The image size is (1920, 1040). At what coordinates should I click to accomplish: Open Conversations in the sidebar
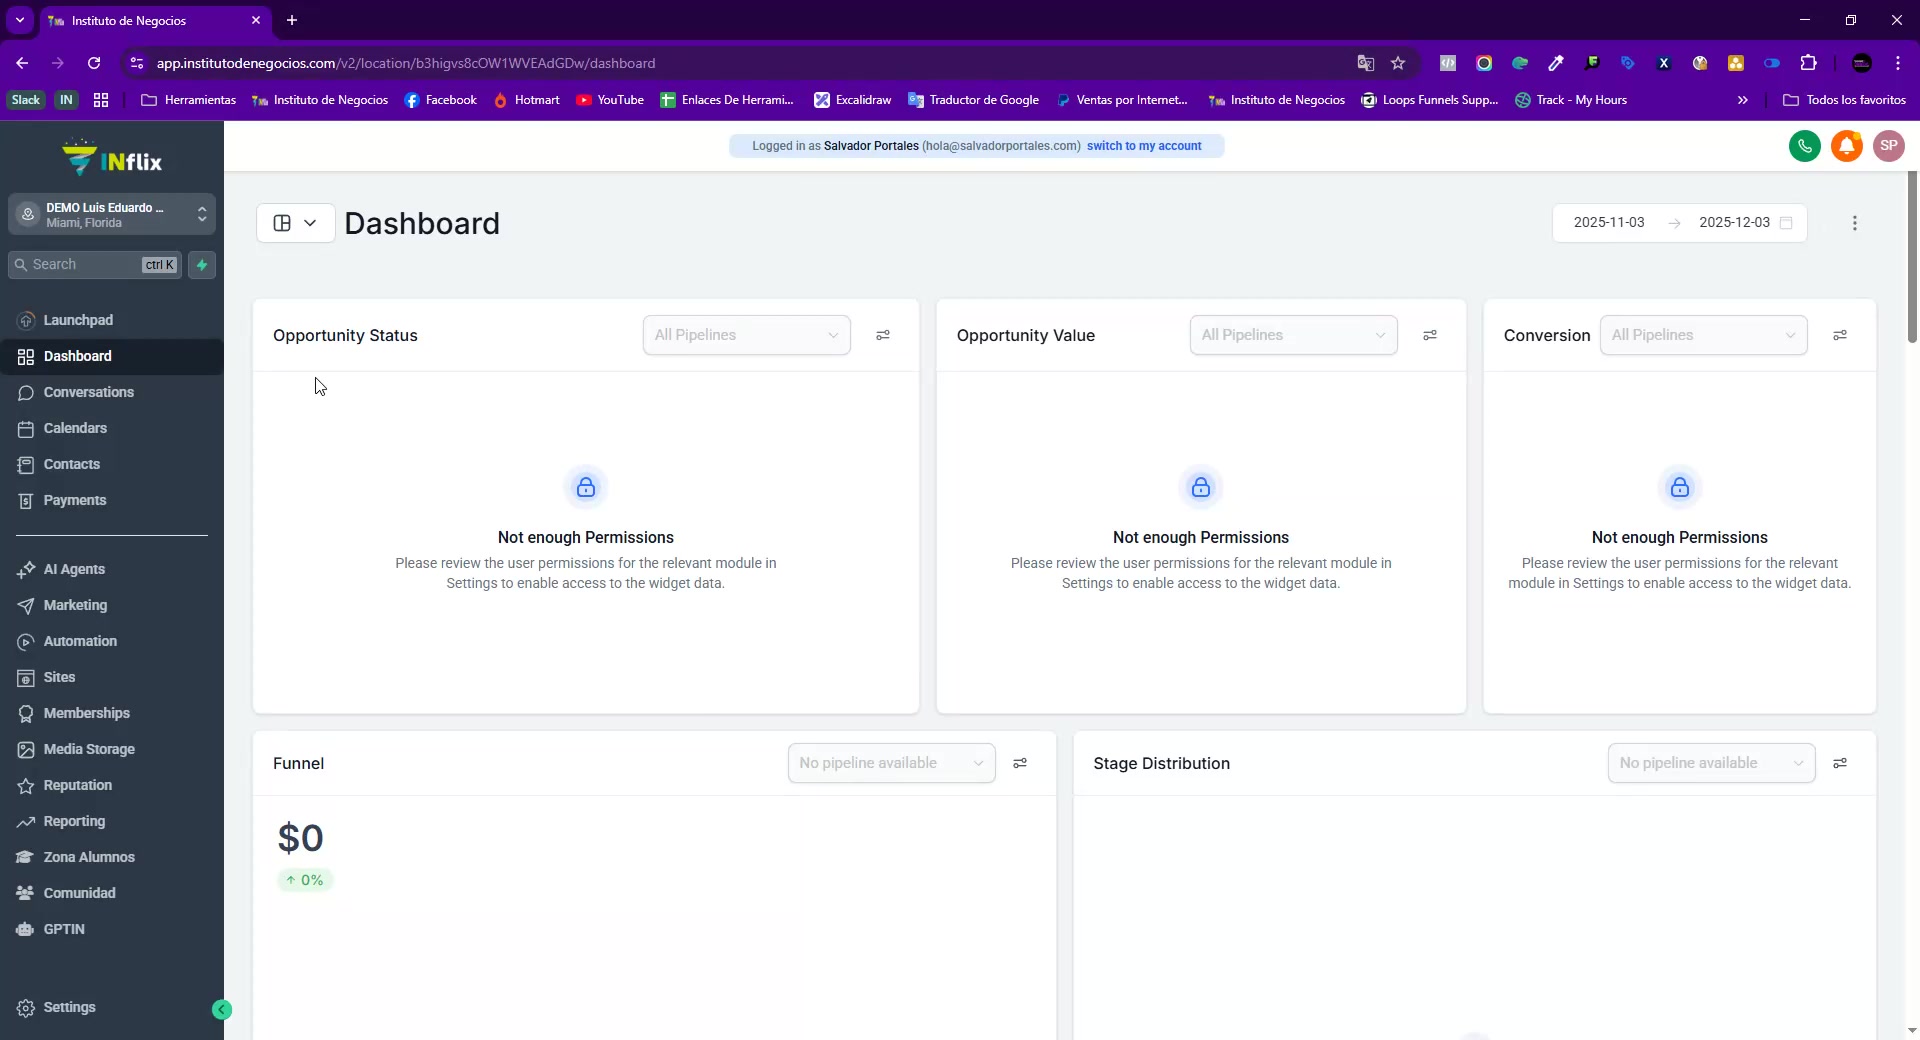pos(88,393)
